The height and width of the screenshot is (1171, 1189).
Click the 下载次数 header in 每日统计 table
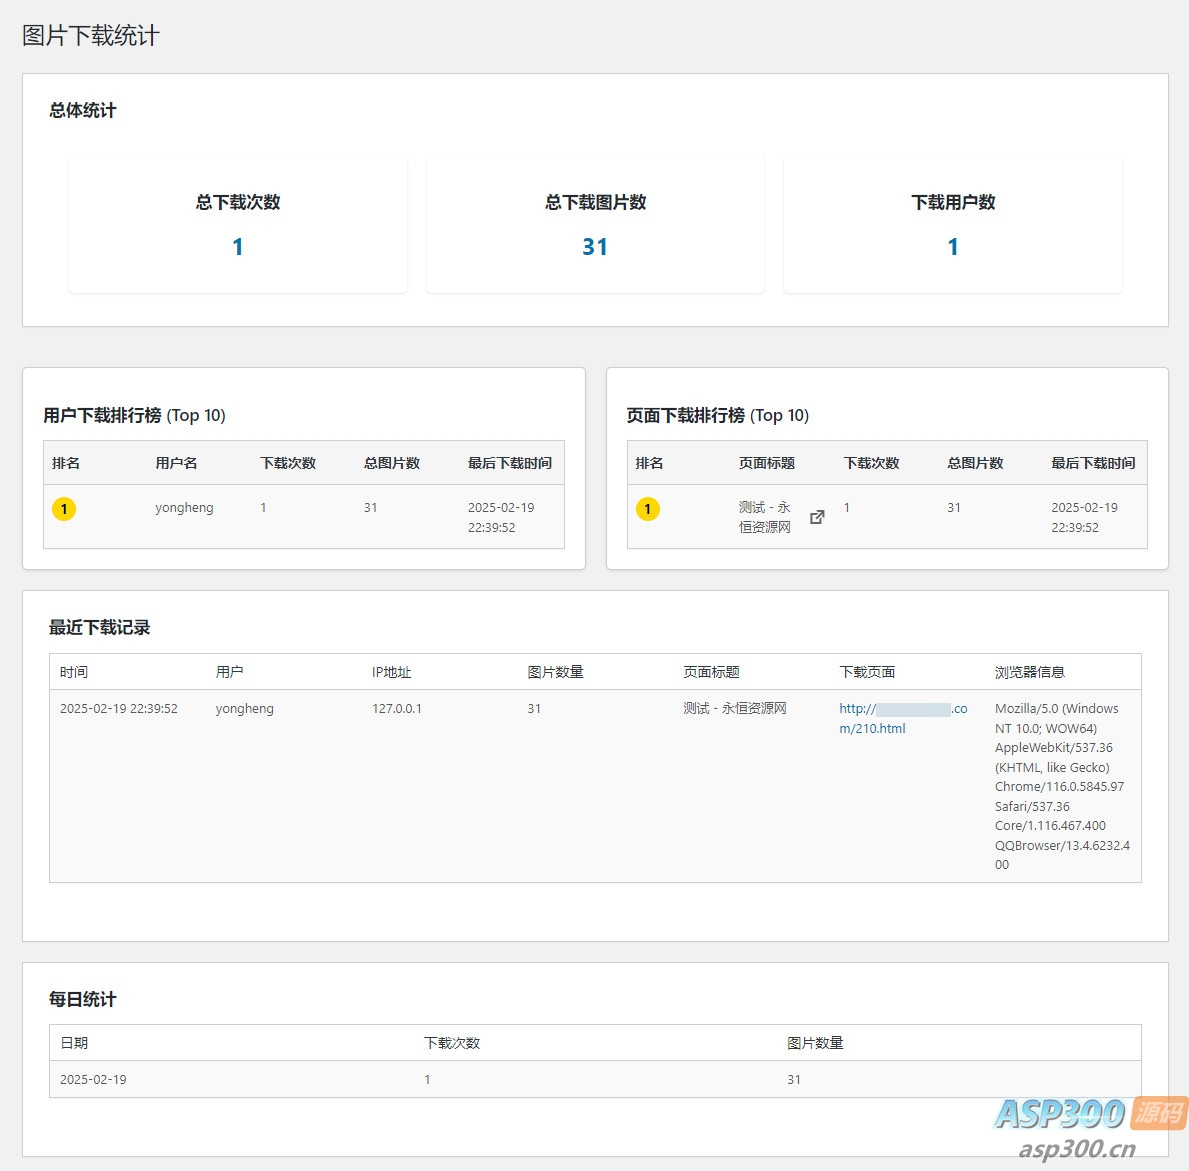[452, 1043]
